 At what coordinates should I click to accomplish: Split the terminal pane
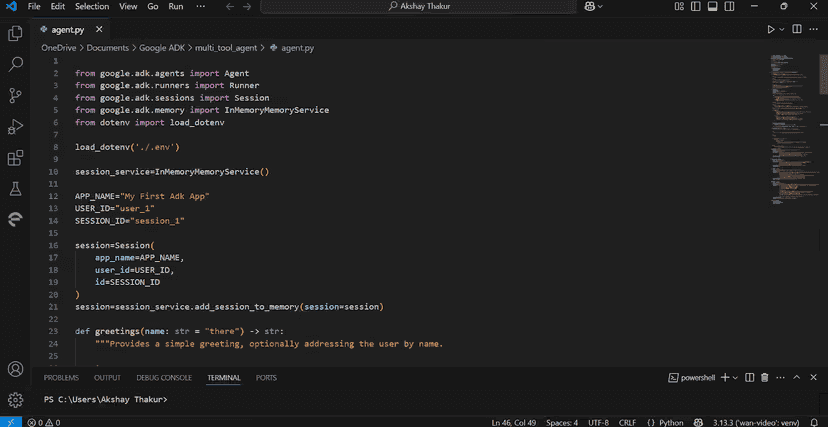point(749,377)
